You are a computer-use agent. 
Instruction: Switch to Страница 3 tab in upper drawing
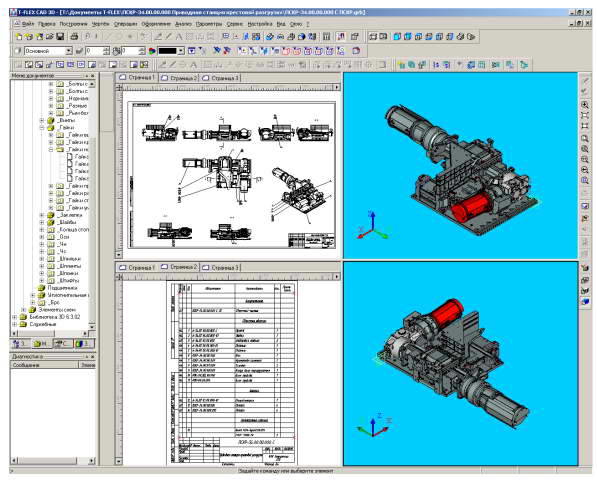(221, 78)
